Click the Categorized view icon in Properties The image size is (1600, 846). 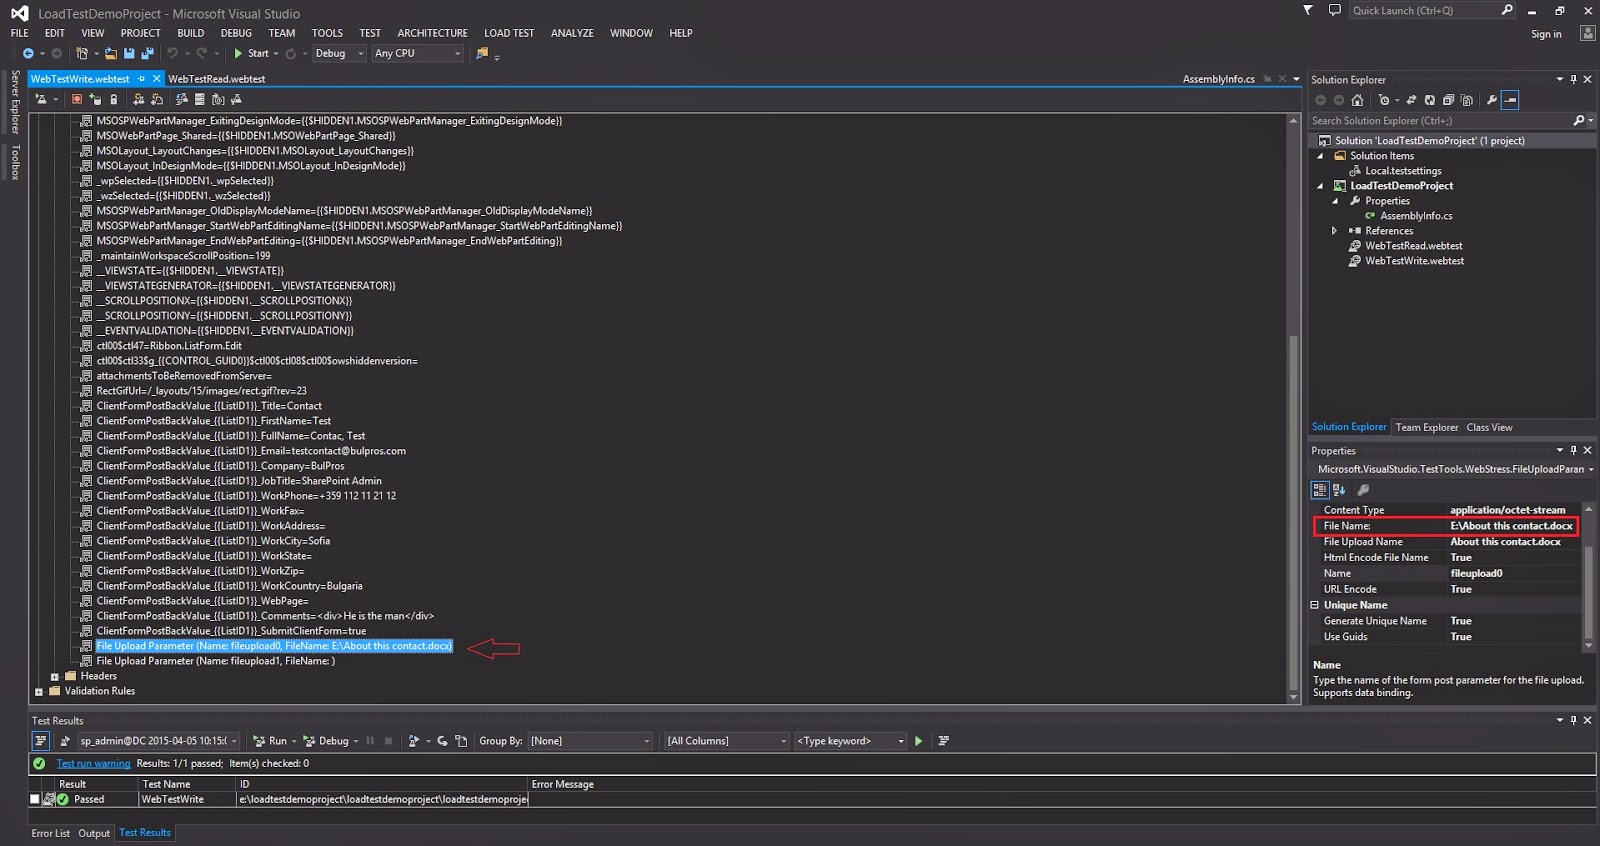point(1320,490)
